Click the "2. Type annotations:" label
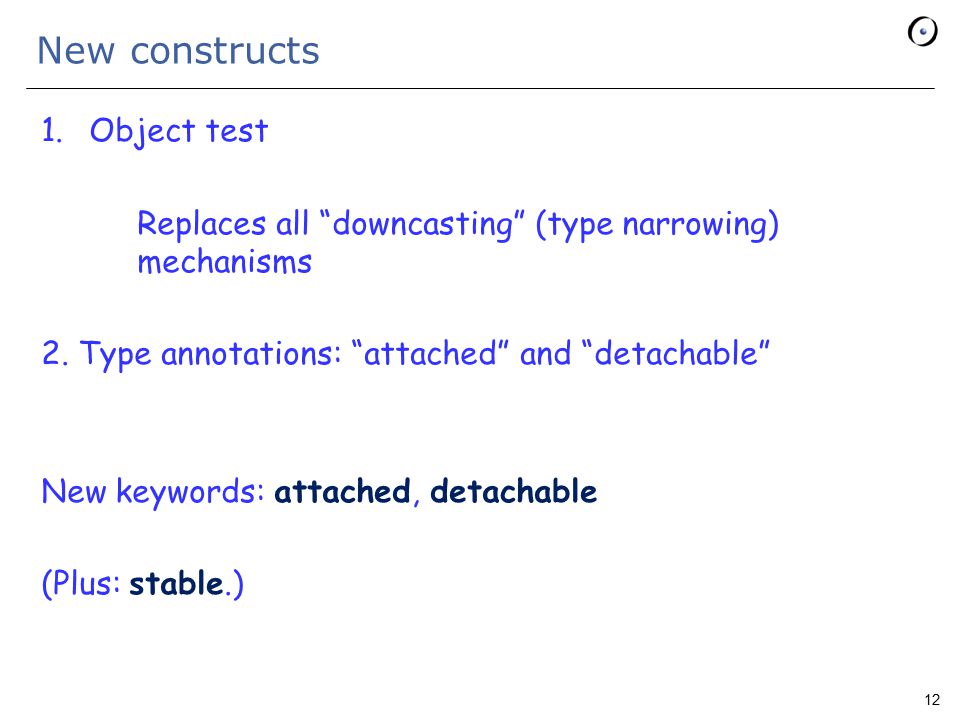The image size is (960, 720). tap(192, 354)
